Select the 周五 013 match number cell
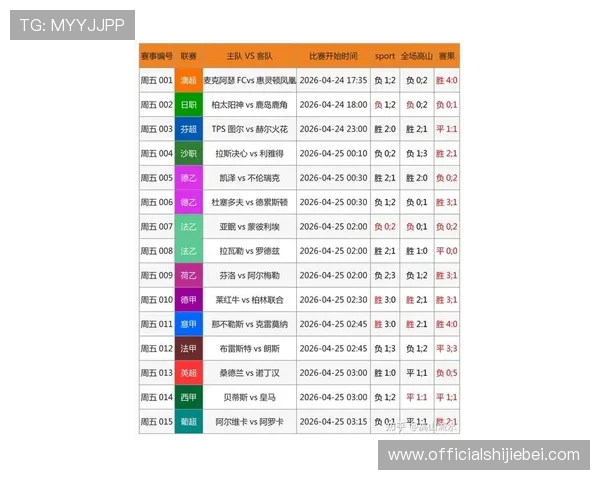Image resolution: width=600 pixels, height=480 pixels. [157, 373]
